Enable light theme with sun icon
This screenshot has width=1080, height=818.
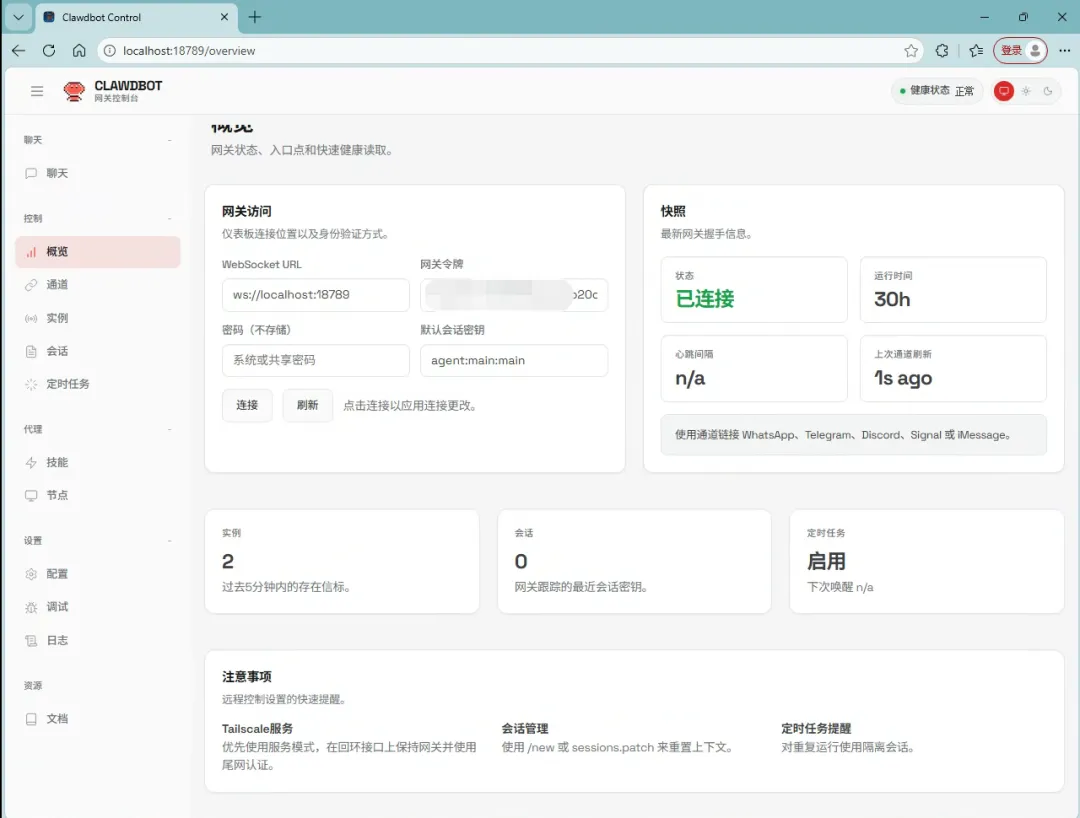click(x=1026, y=91)
